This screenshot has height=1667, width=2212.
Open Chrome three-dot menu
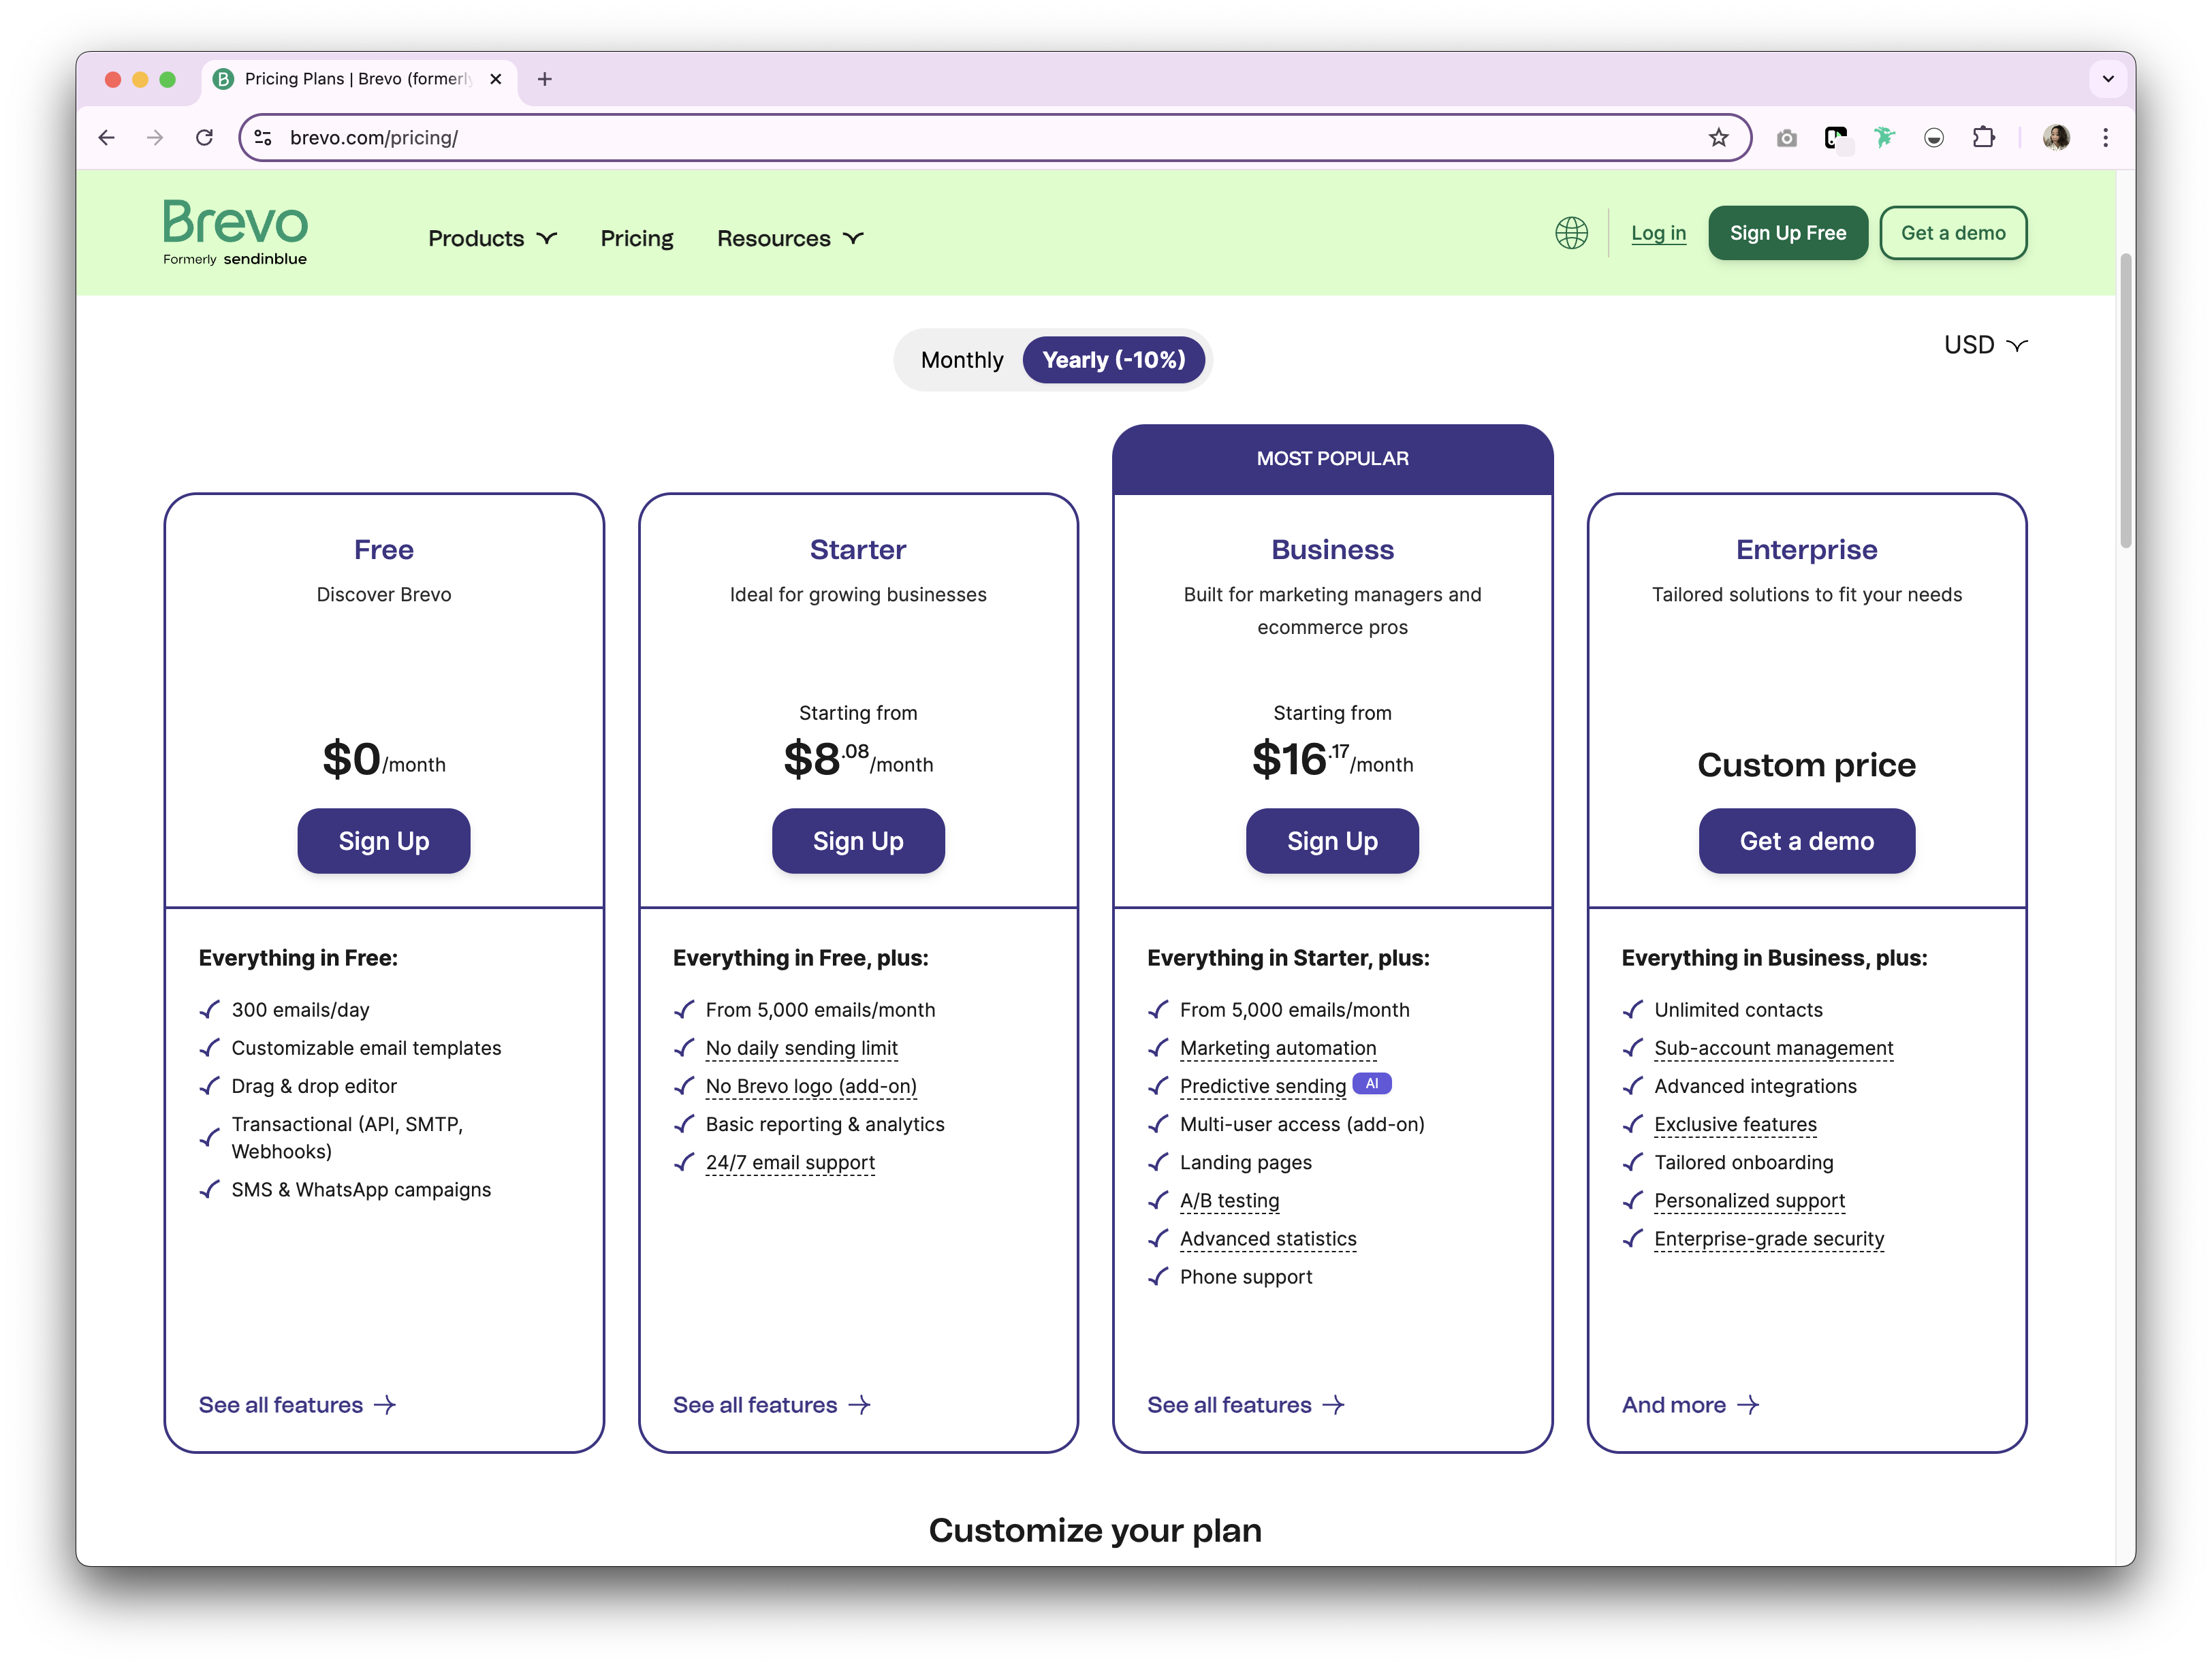click(x=2105, y=138)
